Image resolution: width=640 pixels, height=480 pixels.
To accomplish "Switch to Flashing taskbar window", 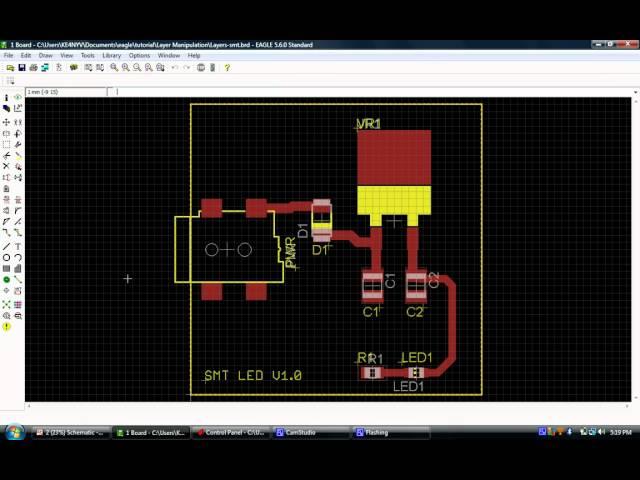I will [391, 432].
